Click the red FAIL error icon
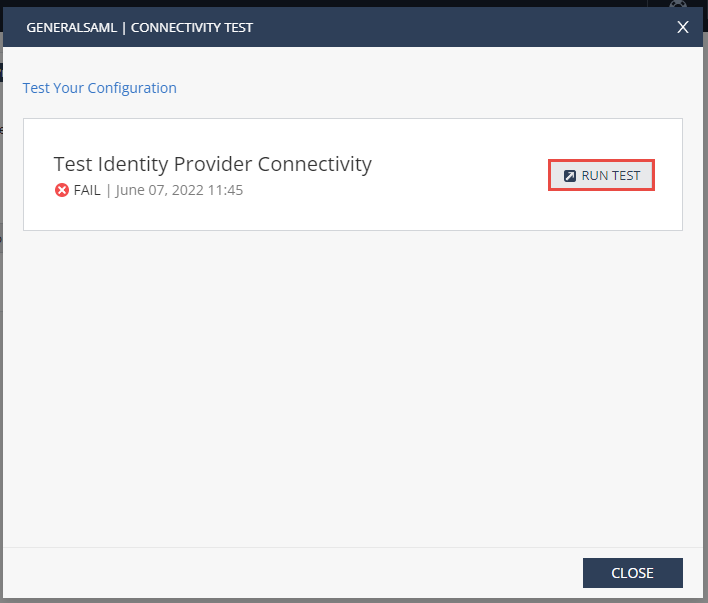 [x=62, y=190]
